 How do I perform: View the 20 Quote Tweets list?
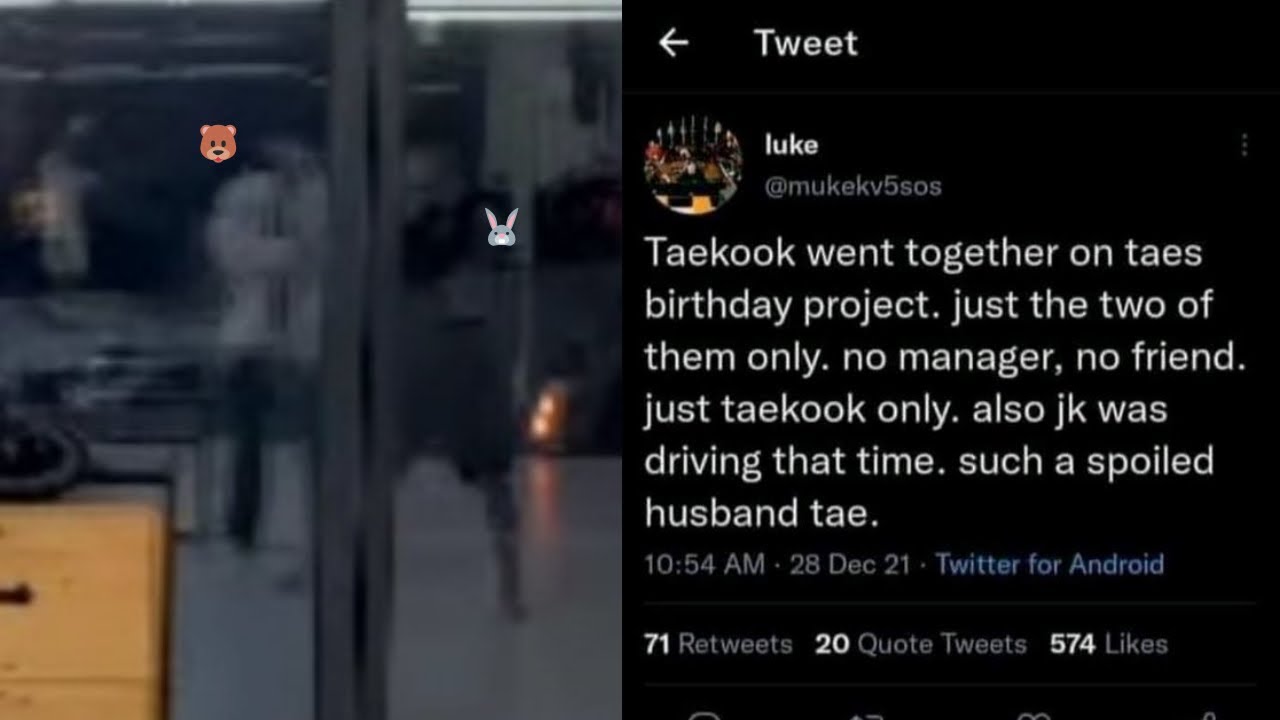921,644
